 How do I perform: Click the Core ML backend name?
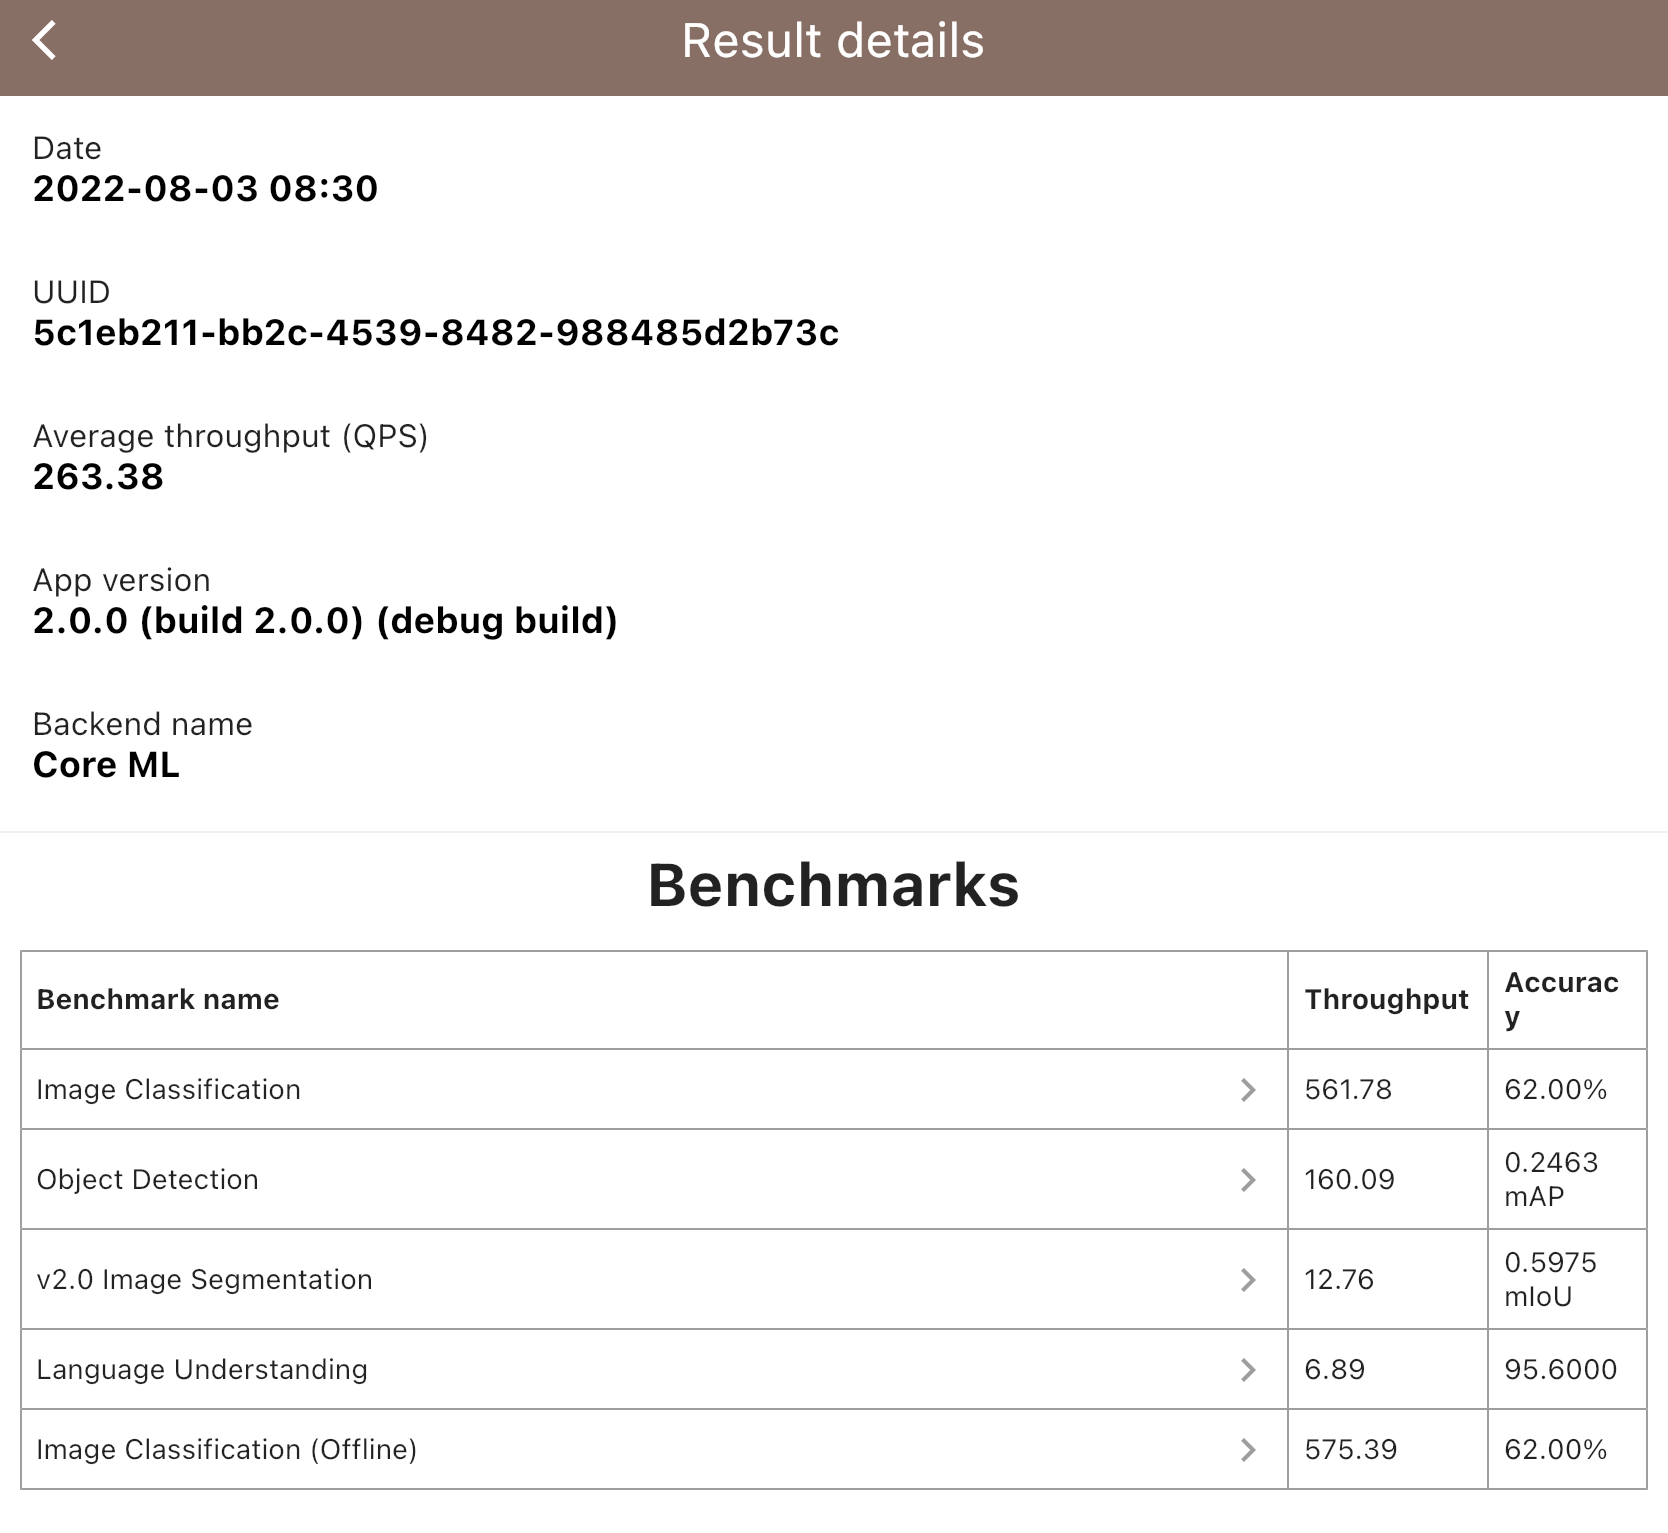point(106,765)
